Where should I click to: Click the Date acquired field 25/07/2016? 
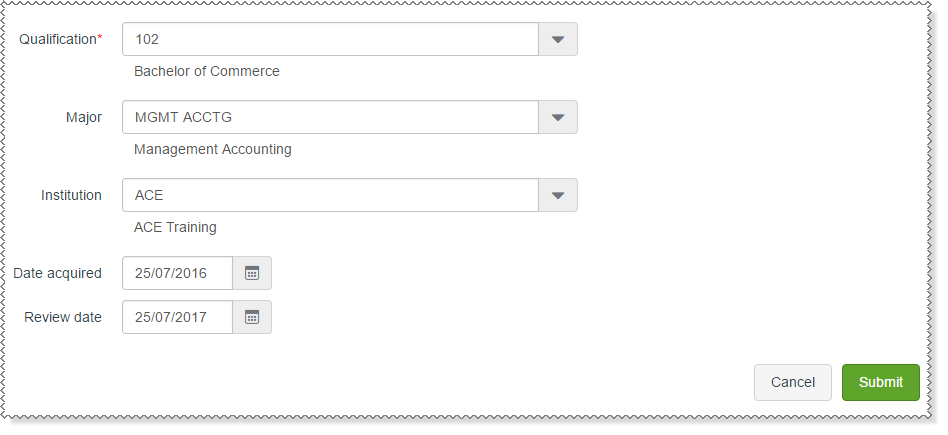point(177,273)
